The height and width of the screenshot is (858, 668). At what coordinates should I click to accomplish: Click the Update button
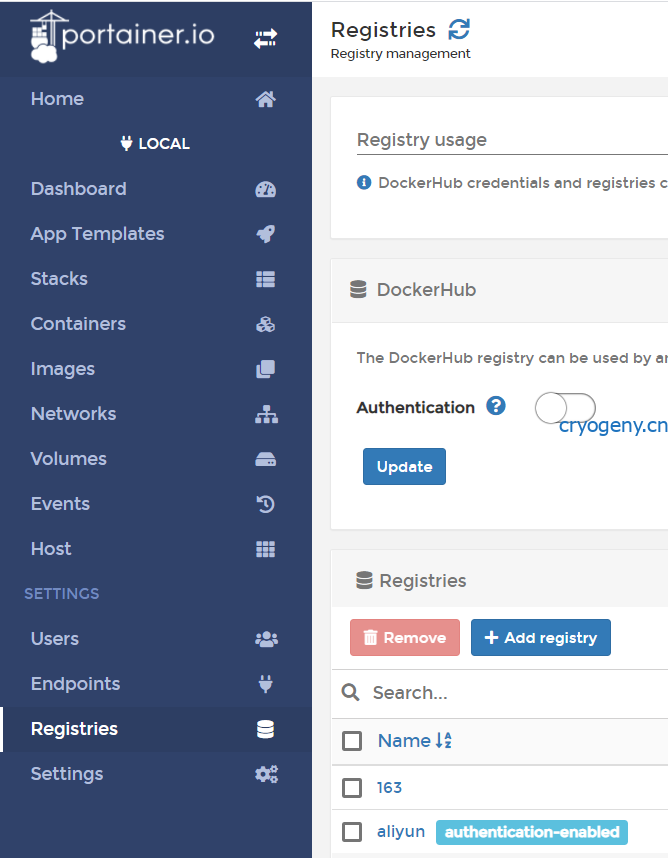[x=404, y=466]
